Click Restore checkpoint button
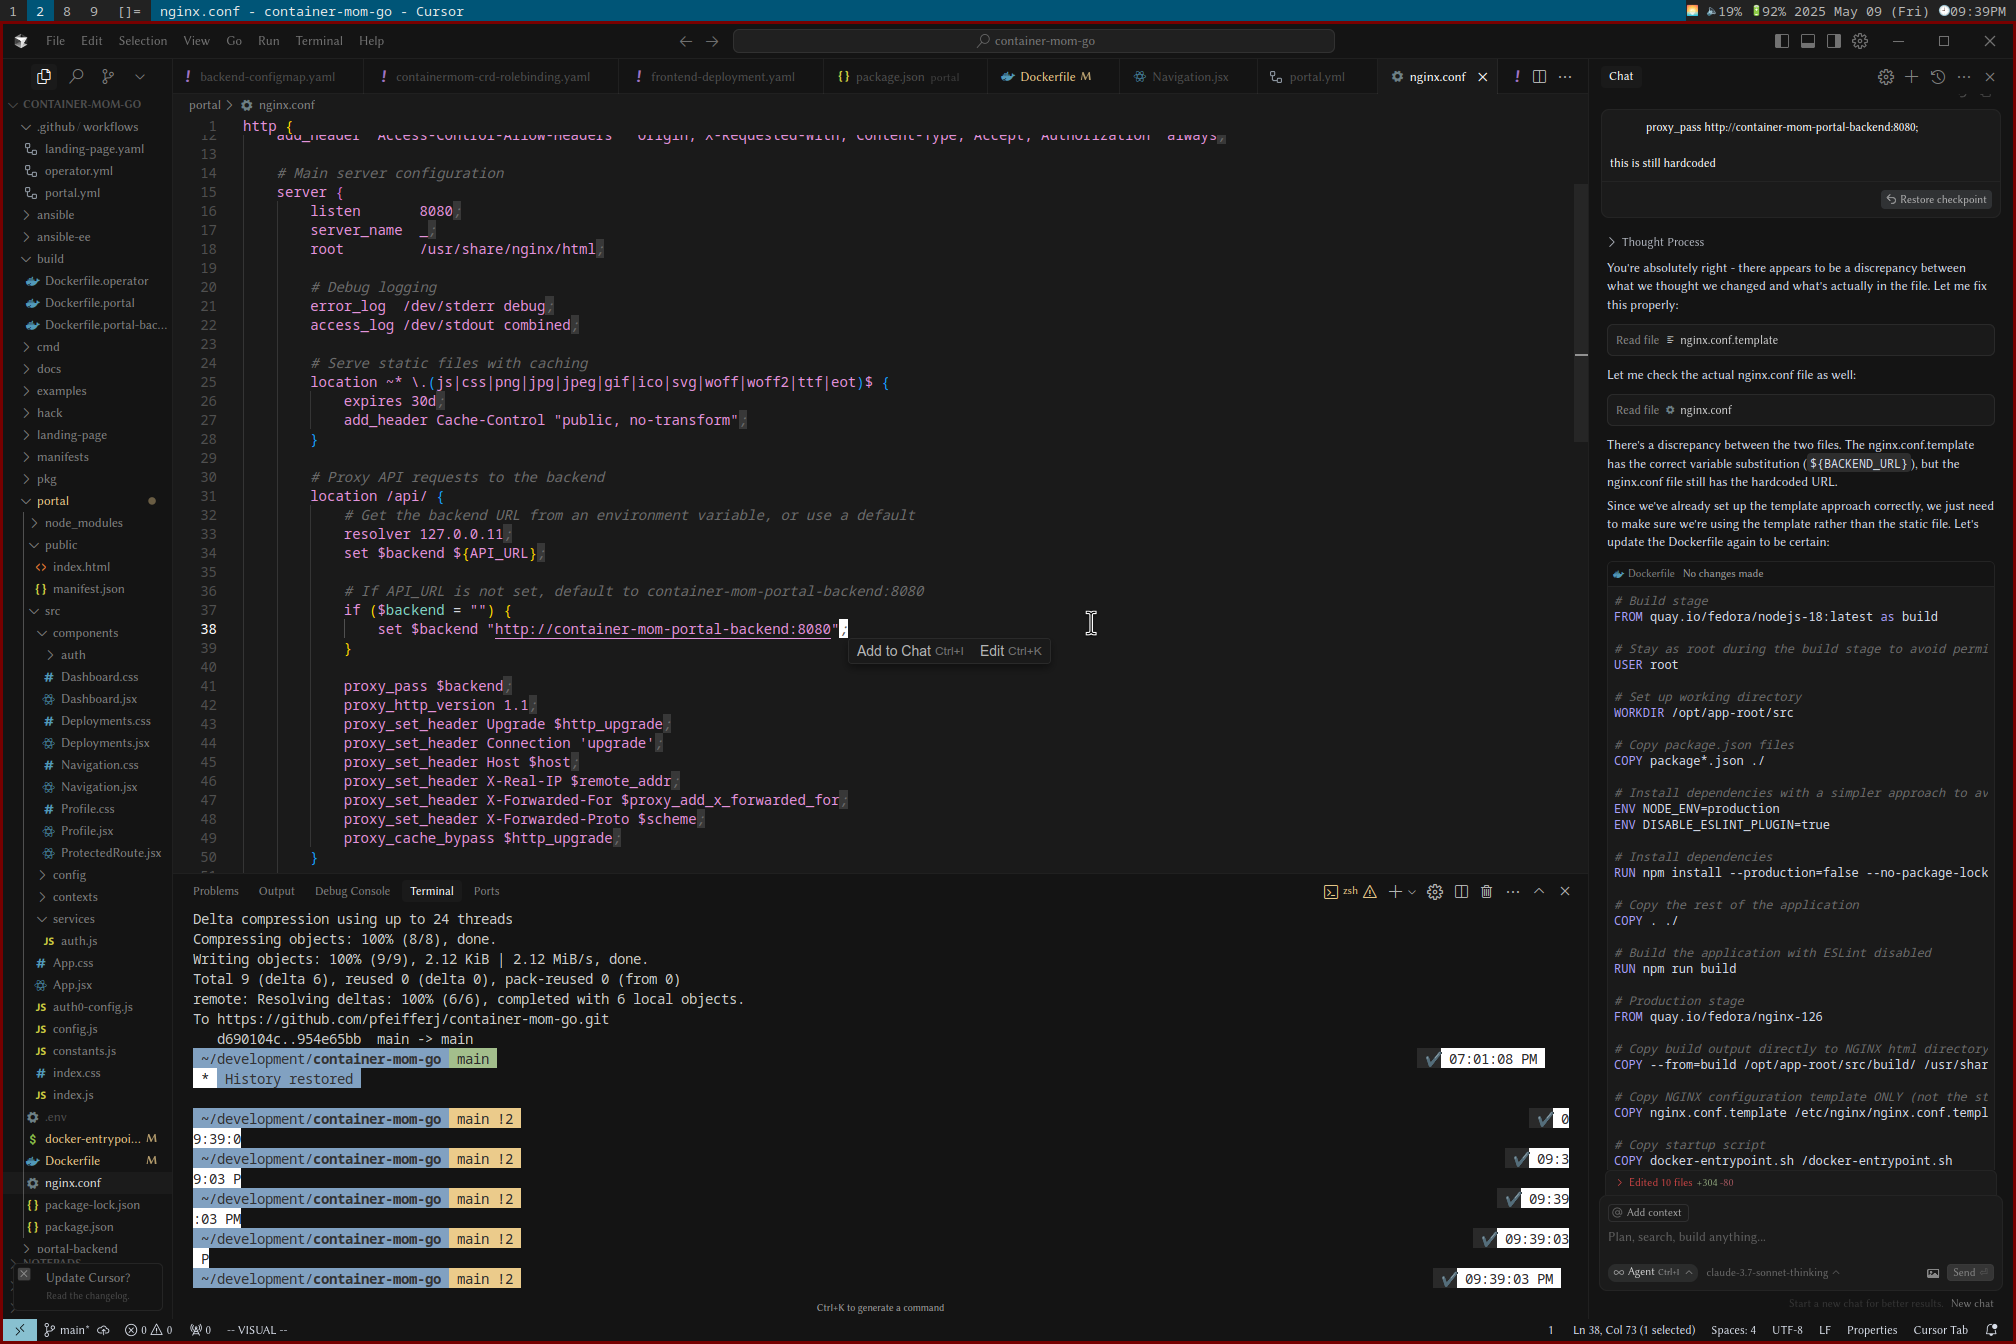Screen dimensions: 2016x1344 click(1936, 199)
